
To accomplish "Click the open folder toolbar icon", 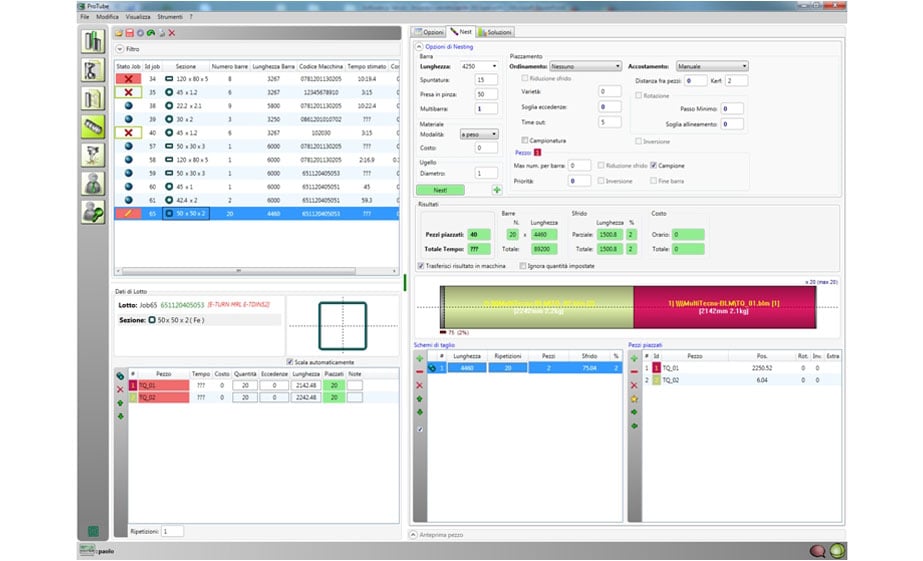I will (118, 33).
